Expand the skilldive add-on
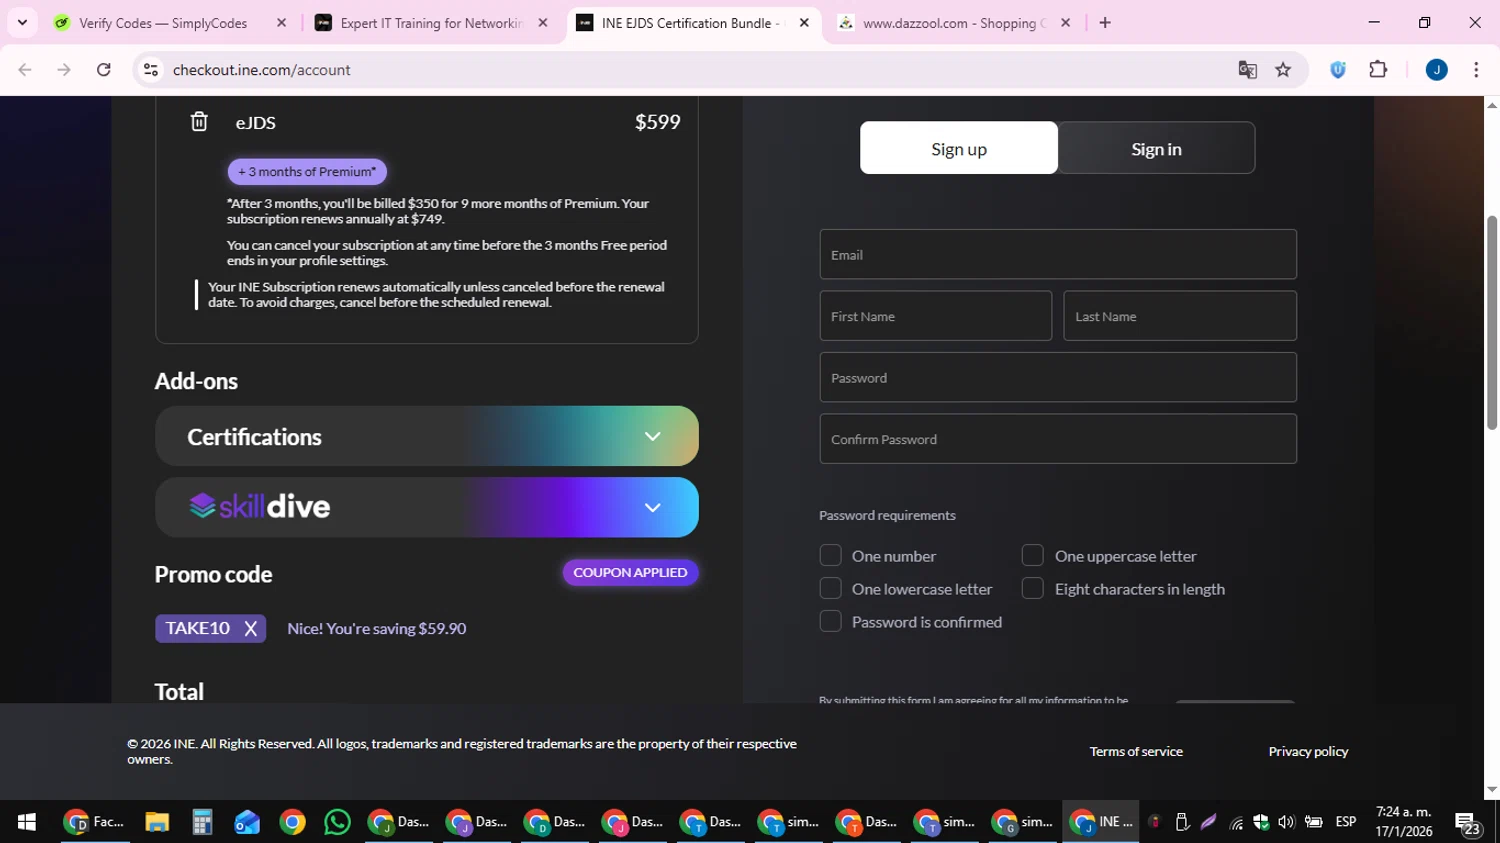The image size is (1500, 843). pos(426,507)
